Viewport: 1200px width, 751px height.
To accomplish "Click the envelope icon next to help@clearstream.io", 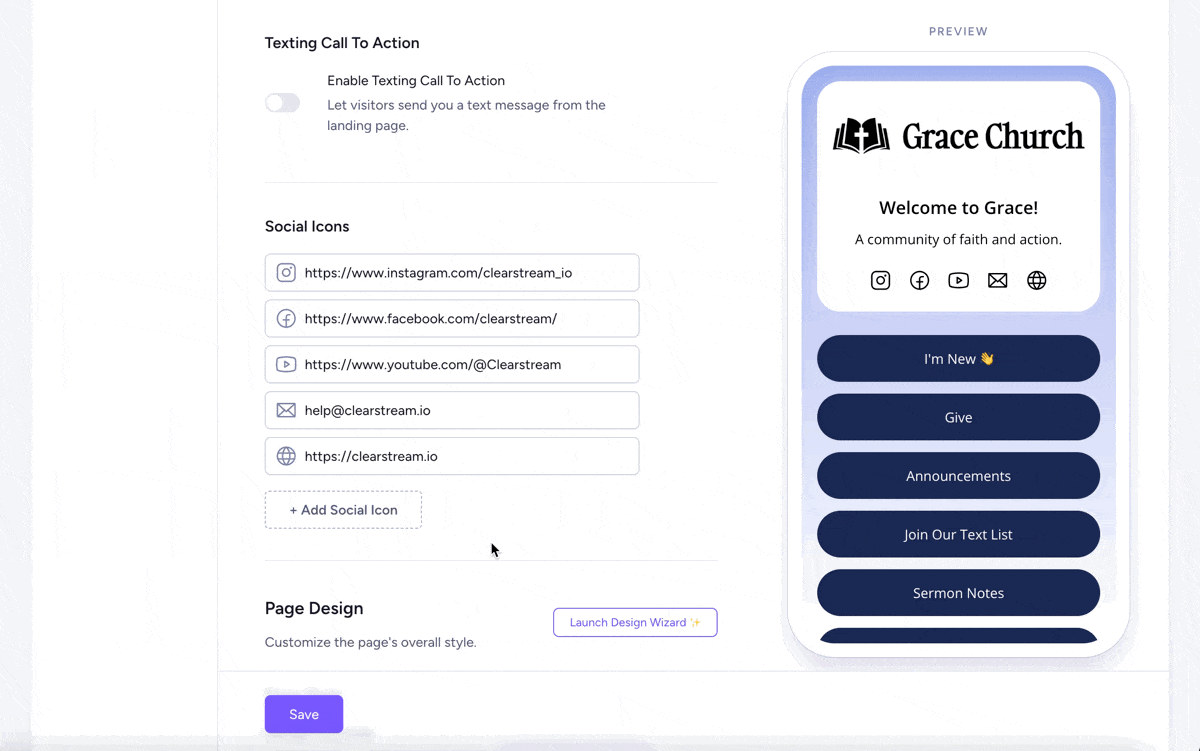I will (286, 410).
